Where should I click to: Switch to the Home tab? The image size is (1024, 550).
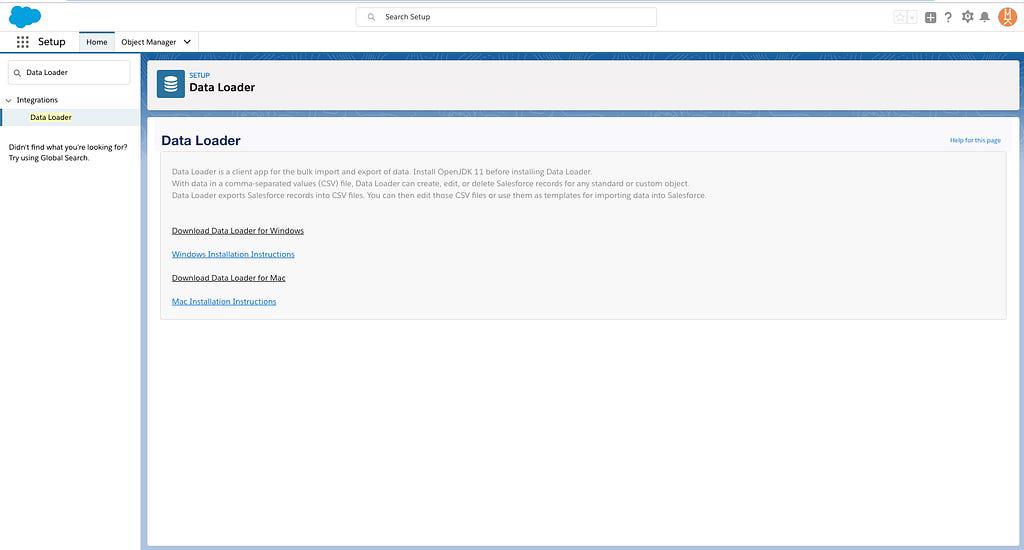click(x=96, y=42)
